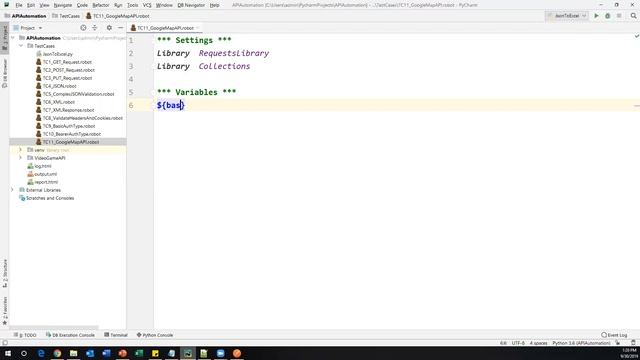Click the locate current file icon

tap(83, 28)
